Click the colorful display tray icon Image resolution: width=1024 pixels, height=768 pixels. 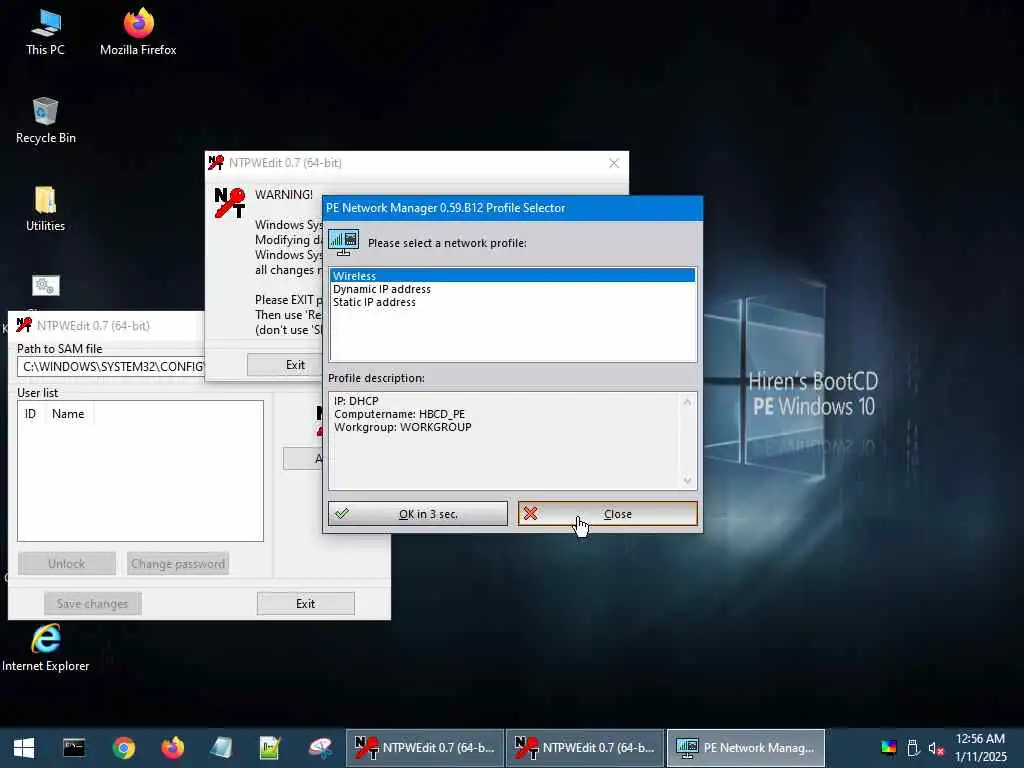point(889,748)
